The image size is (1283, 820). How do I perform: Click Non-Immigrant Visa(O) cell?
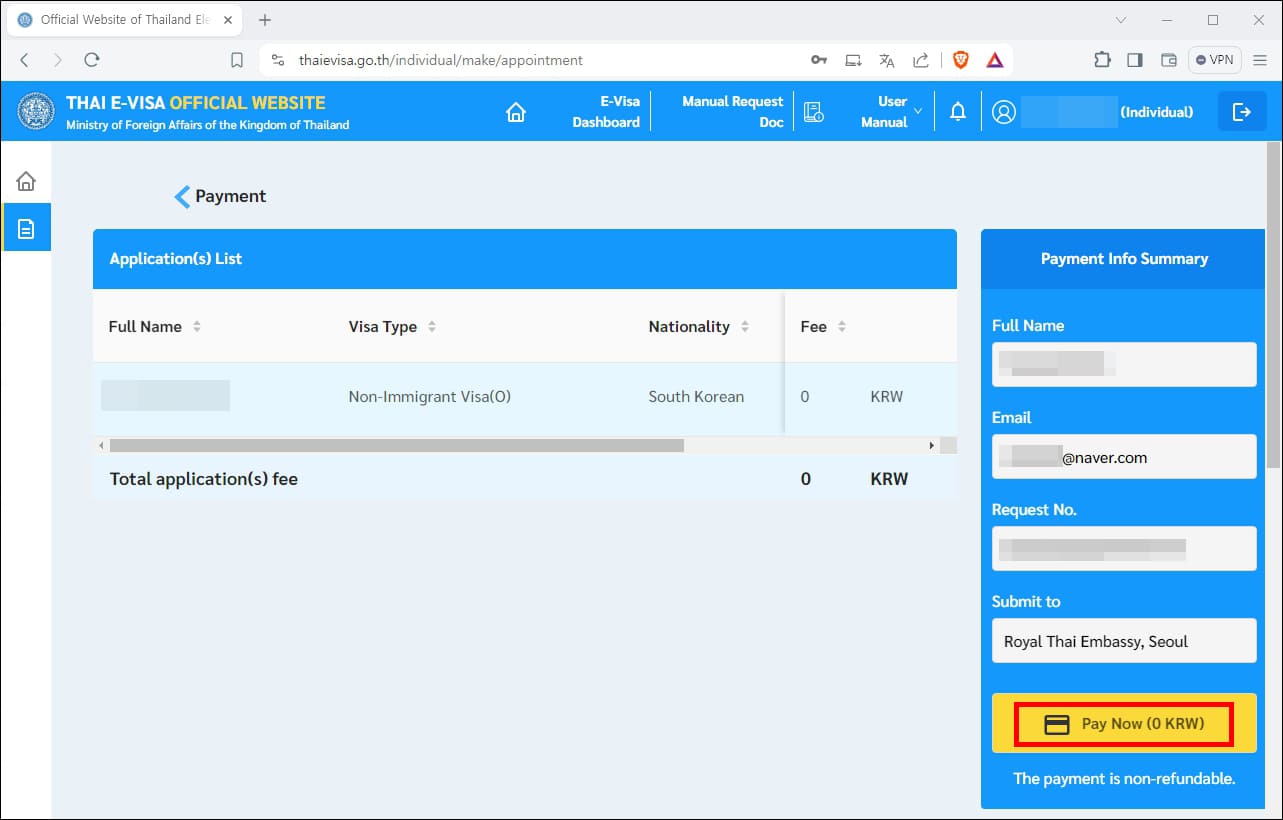[x=430, y=397]
